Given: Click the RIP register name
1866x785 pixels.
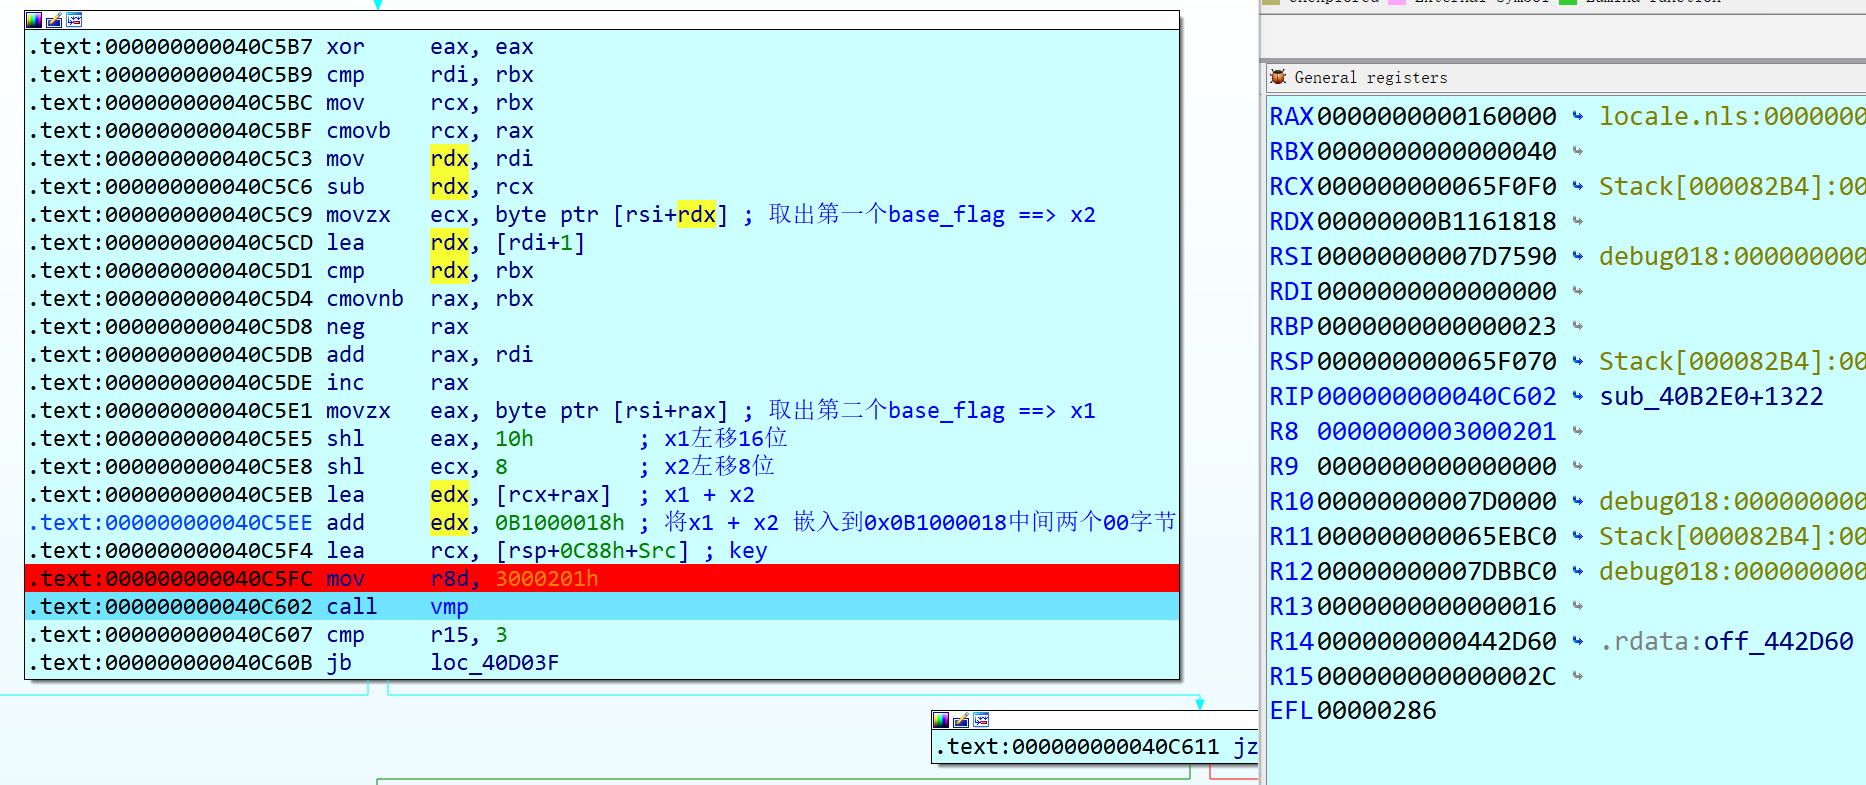Looking at the screenshot, I should coord(1291,396).
